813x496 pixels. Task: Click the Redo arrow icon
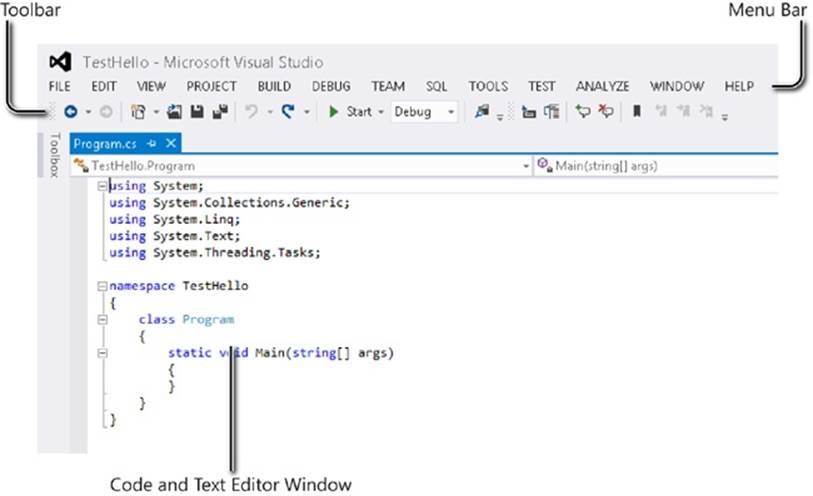(x=288, y=111)
